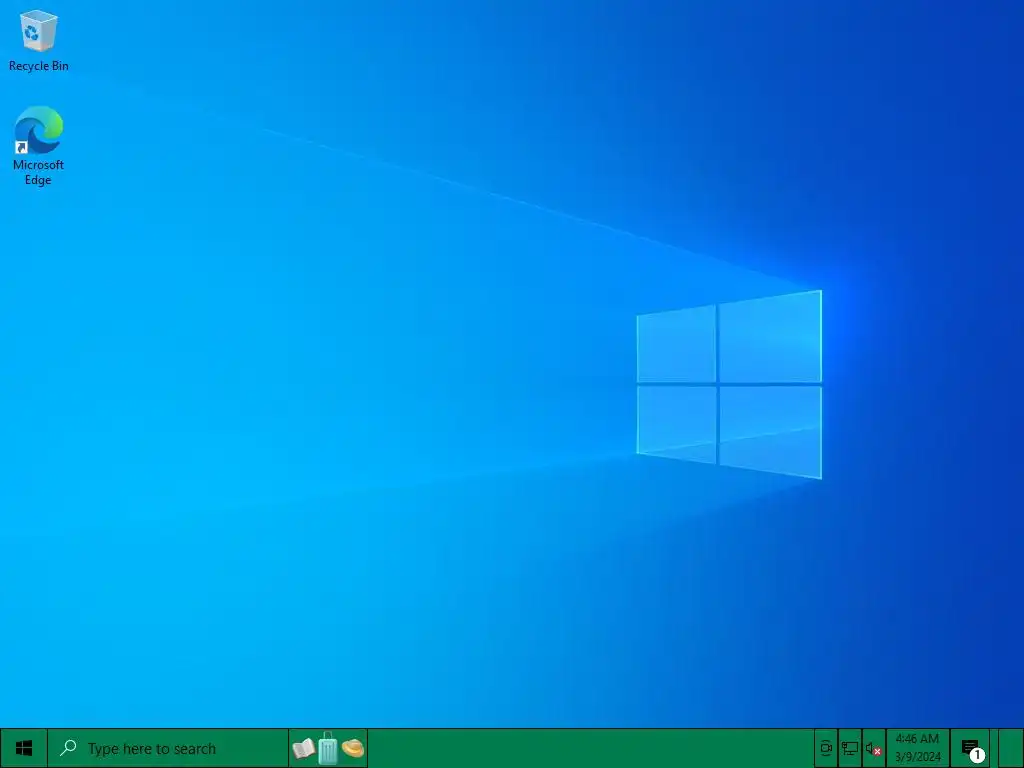Viewport: 1024px width, 768px height.
Task: Open the clock showing 4:46 AM
Action: tap(918, 748)
